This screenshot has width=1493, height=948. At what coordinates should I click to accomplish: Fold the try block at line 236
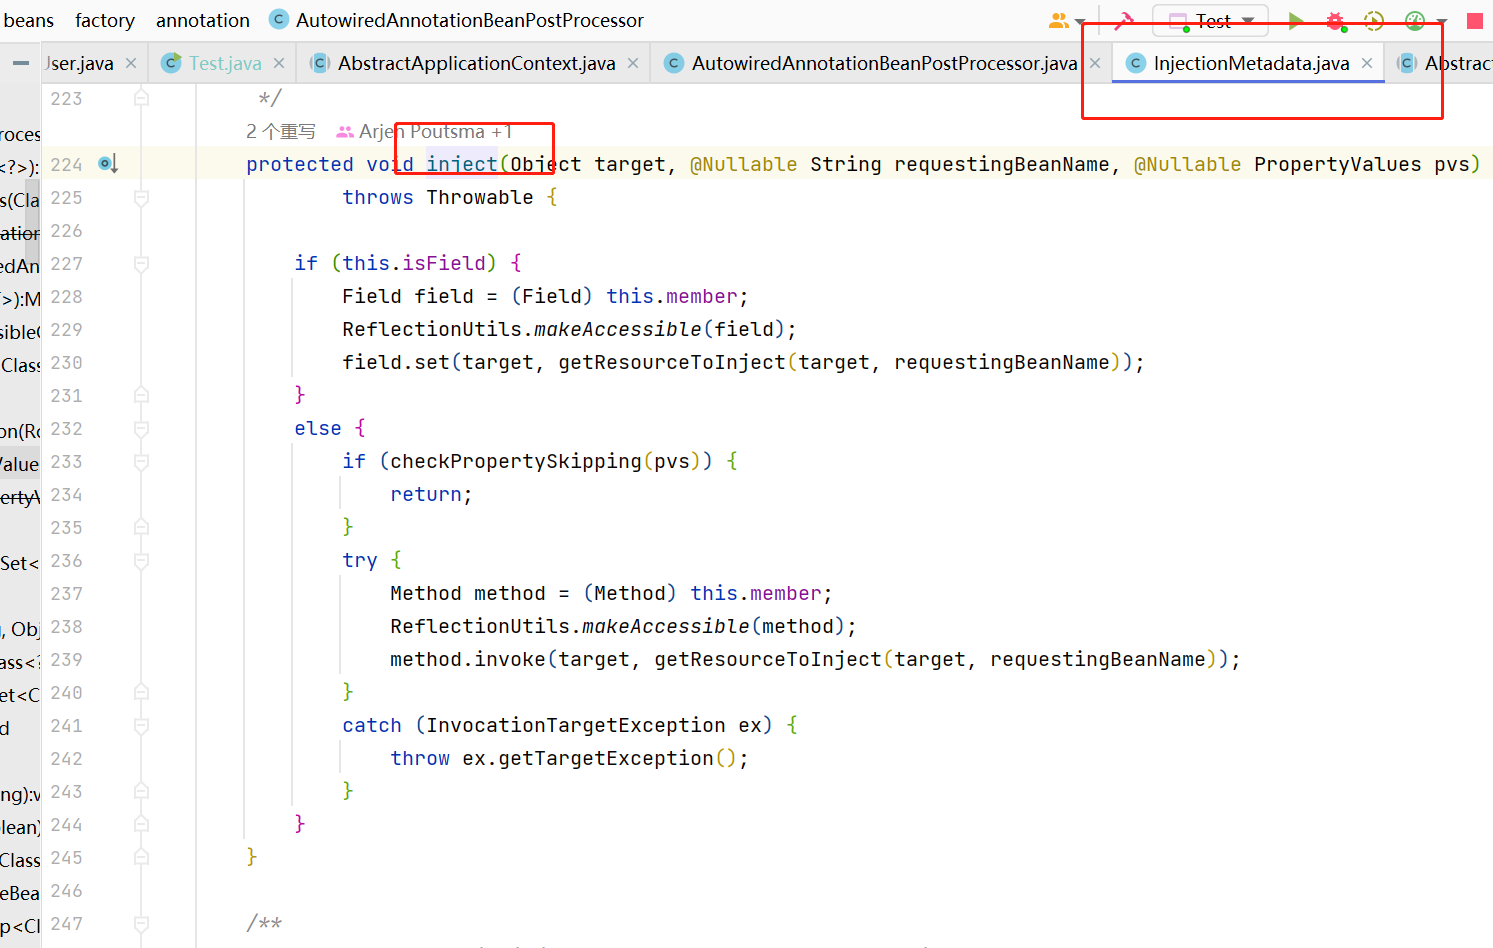coord(141,561)
